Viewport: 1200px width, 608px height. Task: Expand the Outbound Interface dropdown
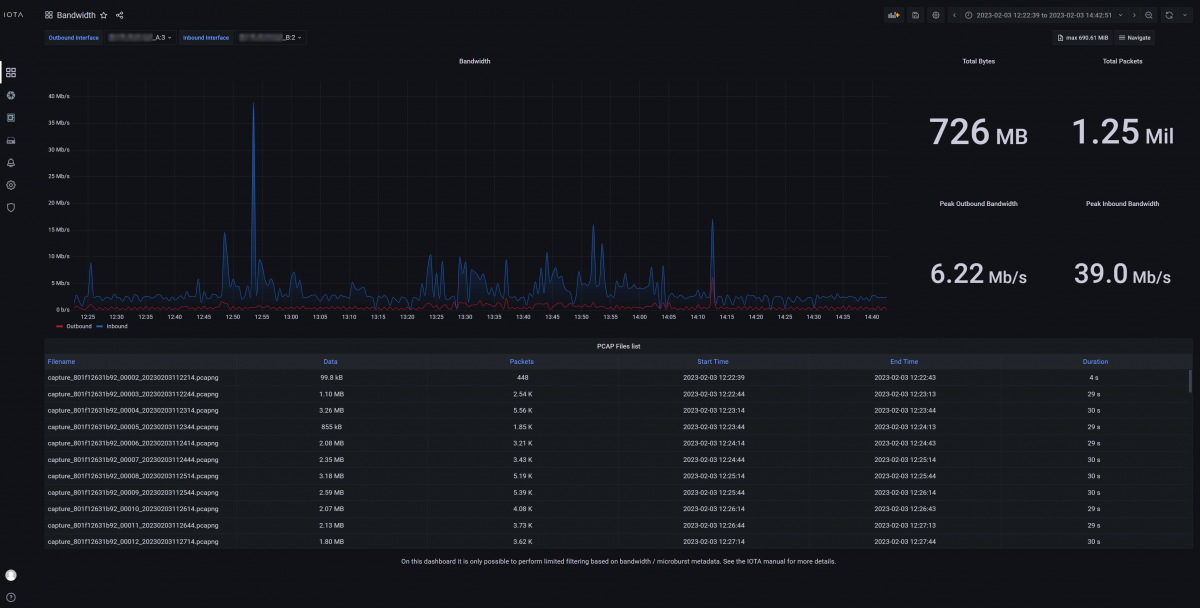(141, 37)
